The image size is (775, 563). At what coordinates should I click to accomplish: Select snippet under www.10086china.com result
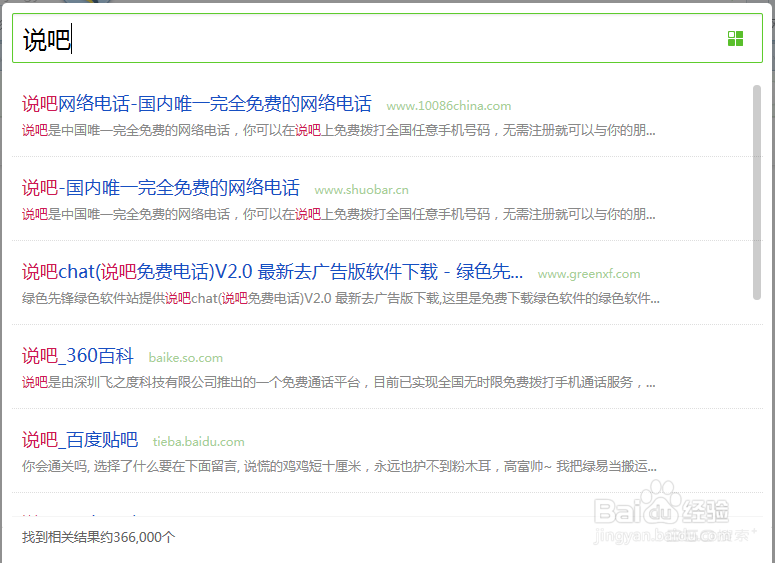coord(339,130)
